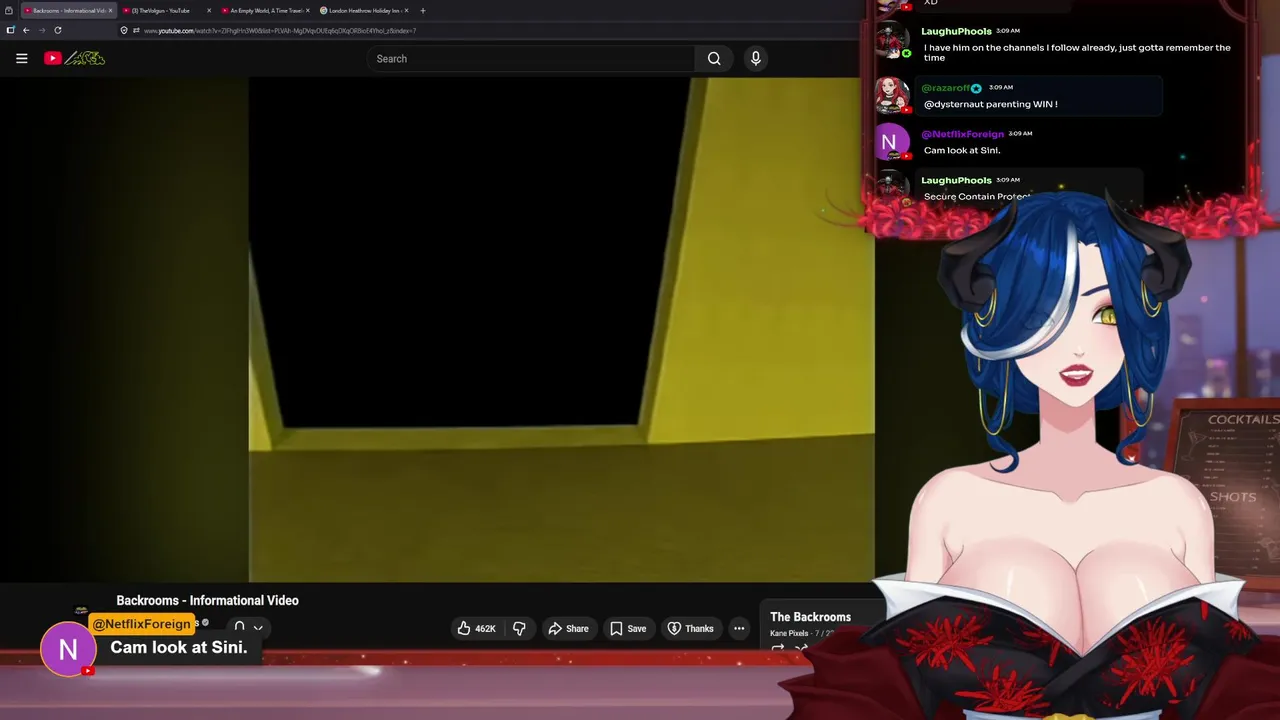Screen dimensions: 1280x720
Task: Click the 'Cam look at Sini.' chat message
Action: 962,150
